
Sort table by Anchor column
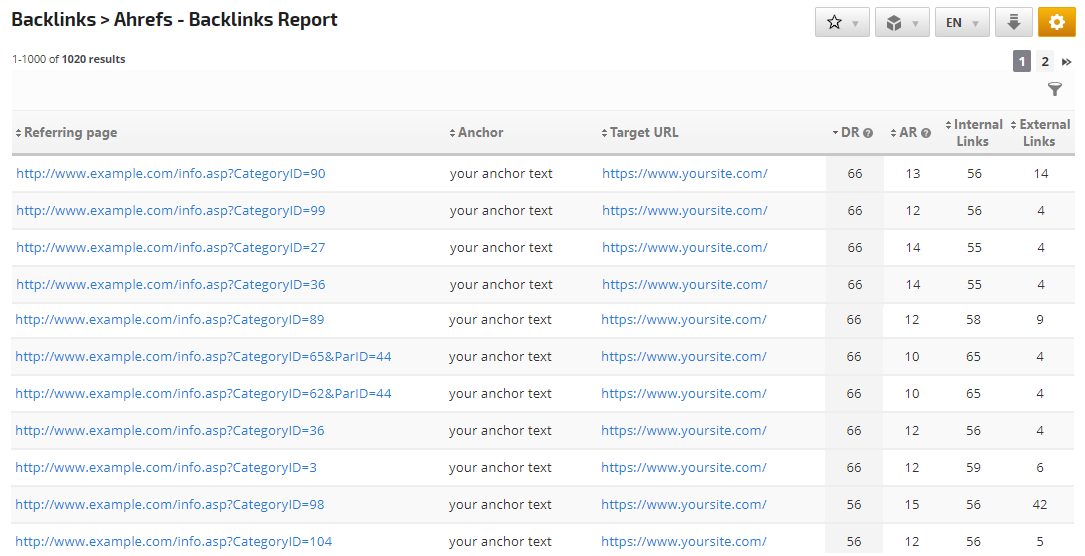coord(480,133)
